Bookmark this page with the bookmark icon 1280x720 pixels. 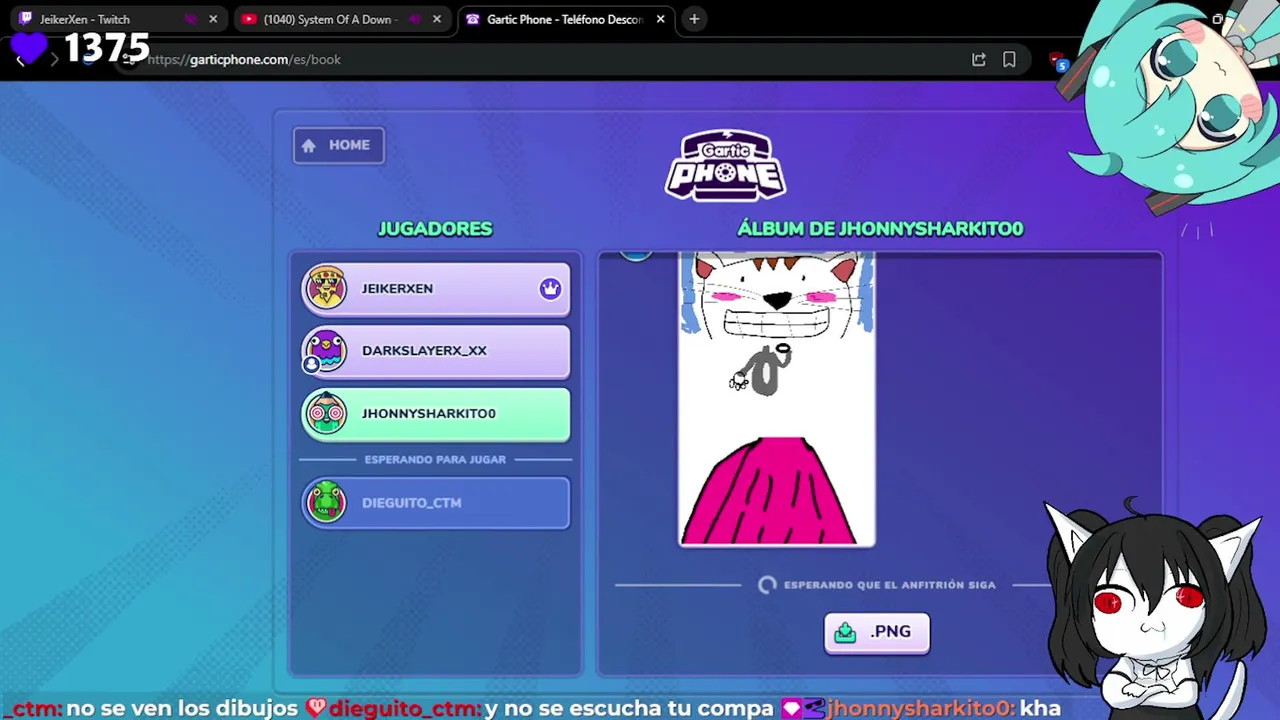pyautogui.click(x=1010, y=59)
